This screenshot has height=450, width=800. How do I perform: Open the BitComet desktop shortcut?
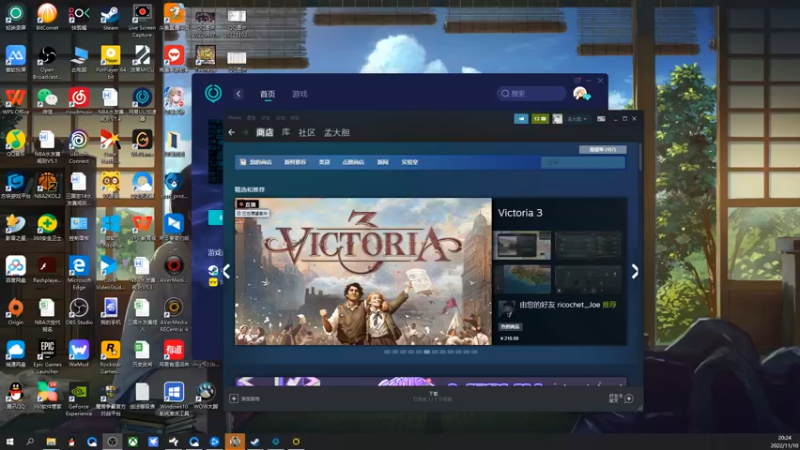47,16
